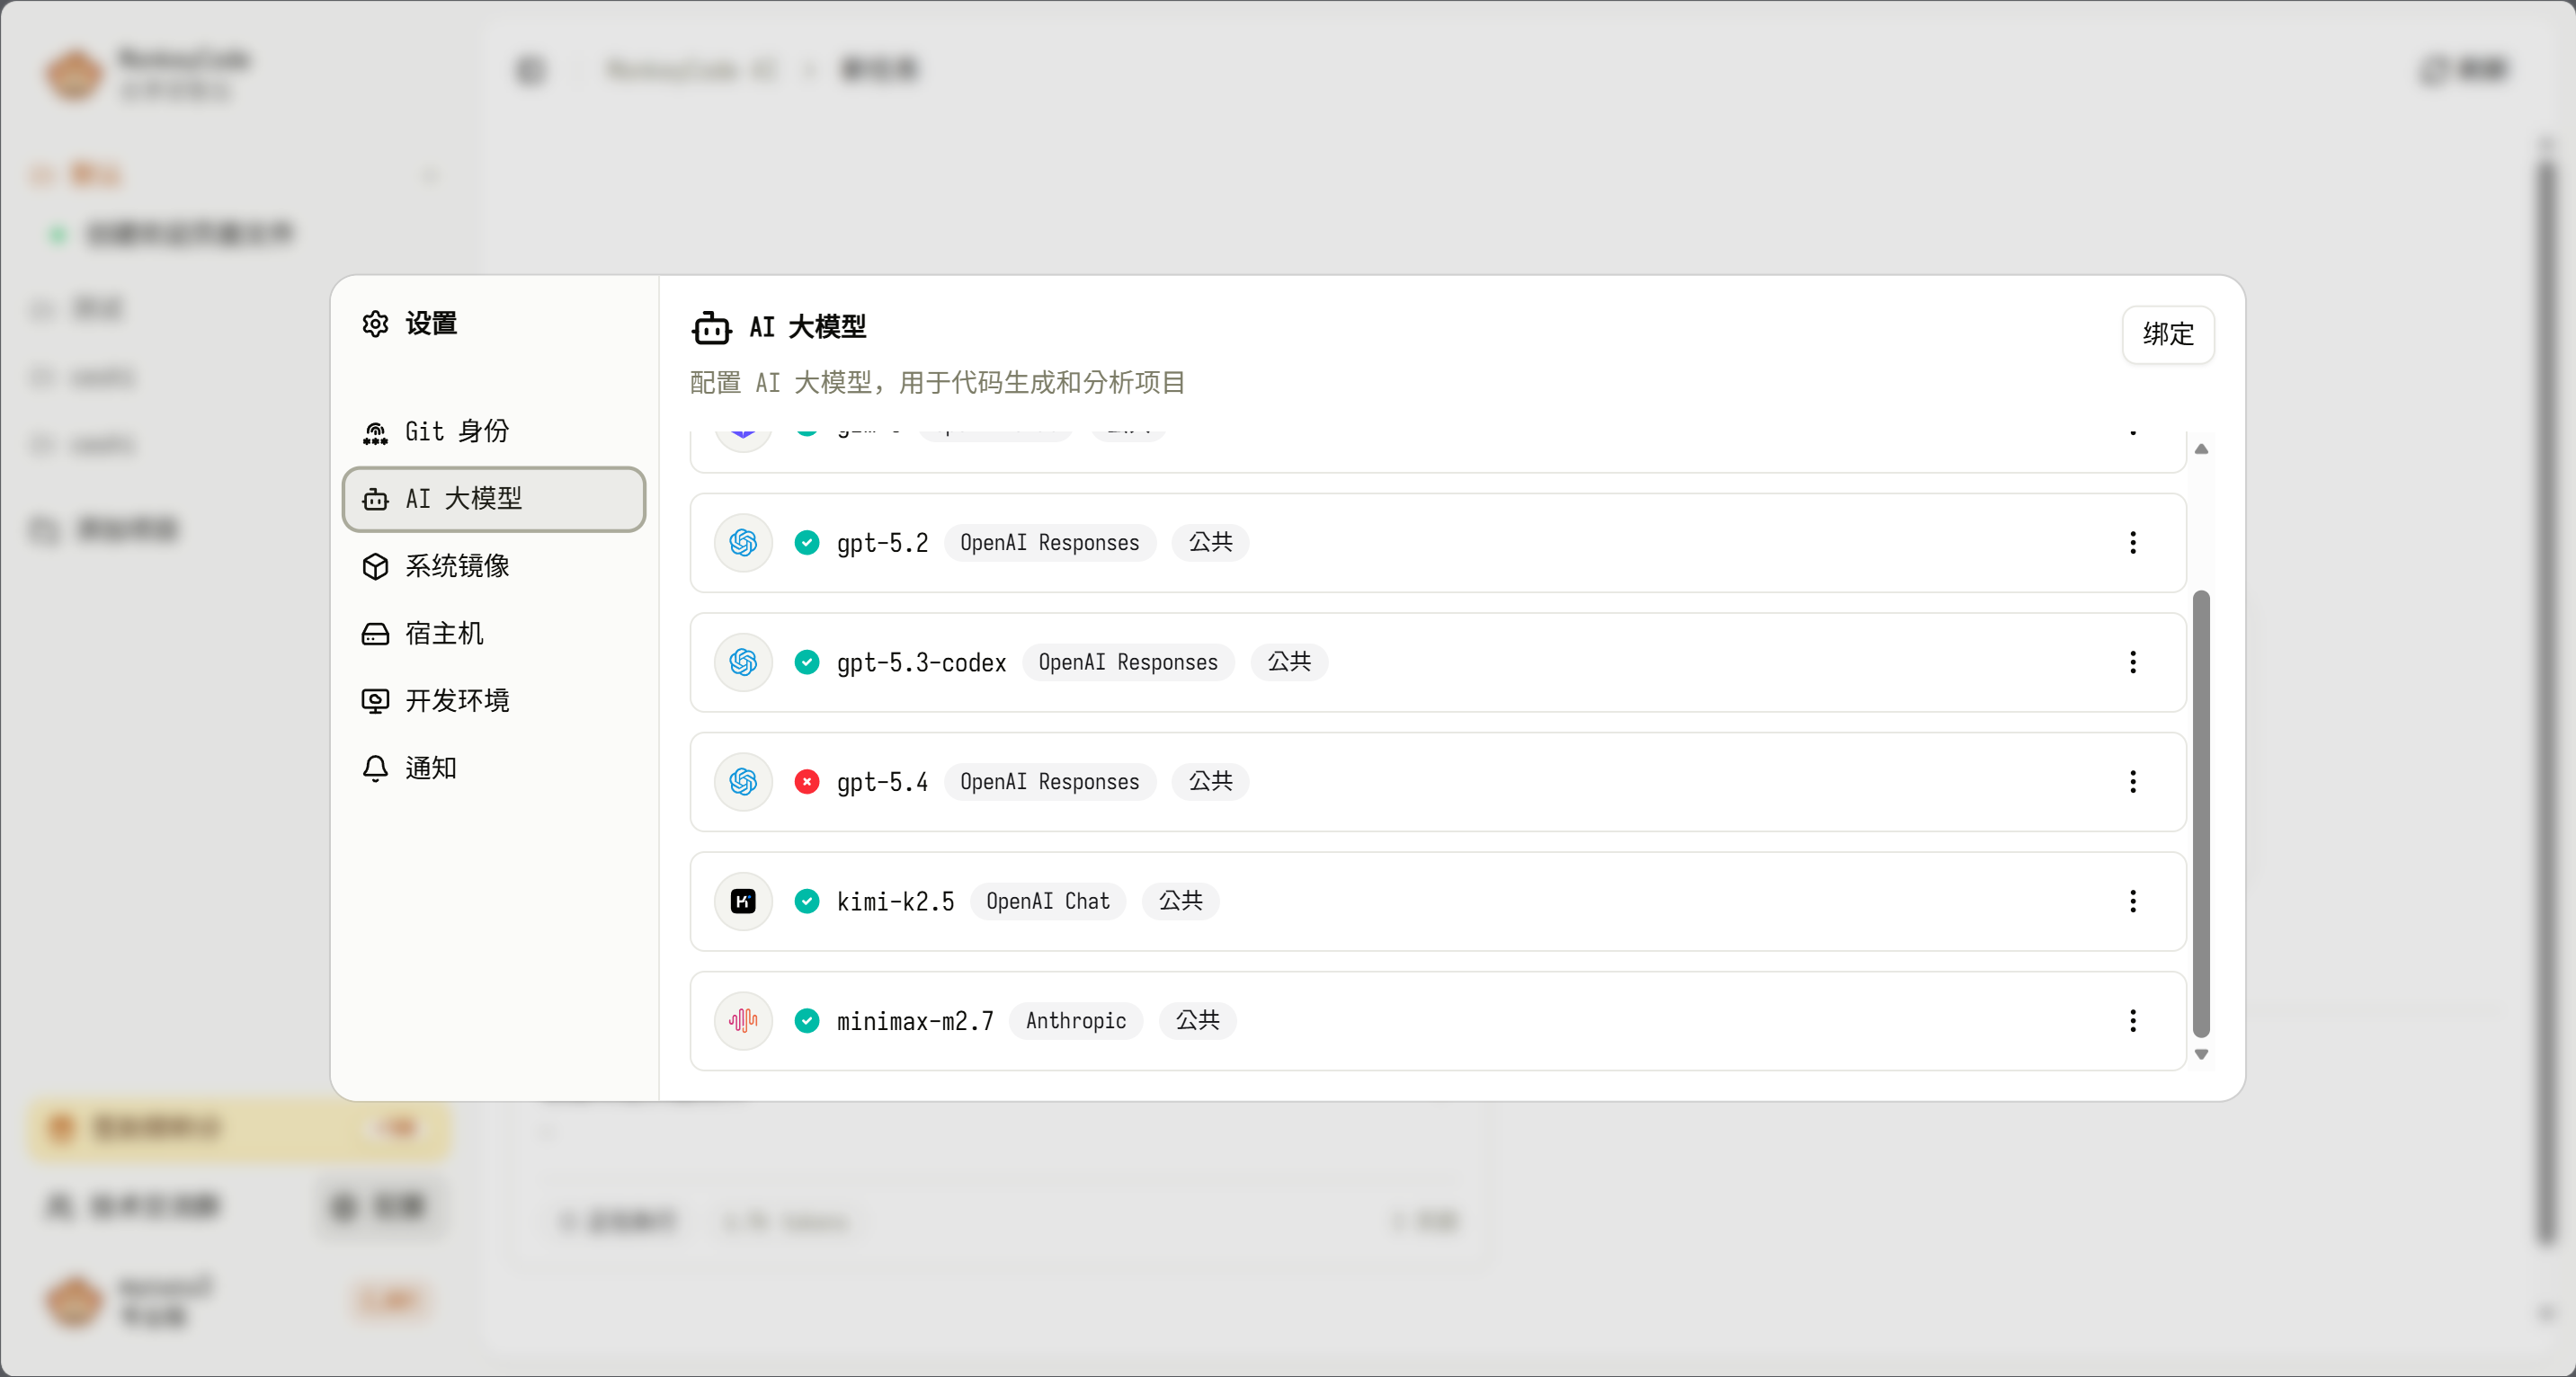Click the Kimi logo icon

[x=743, y=901]
